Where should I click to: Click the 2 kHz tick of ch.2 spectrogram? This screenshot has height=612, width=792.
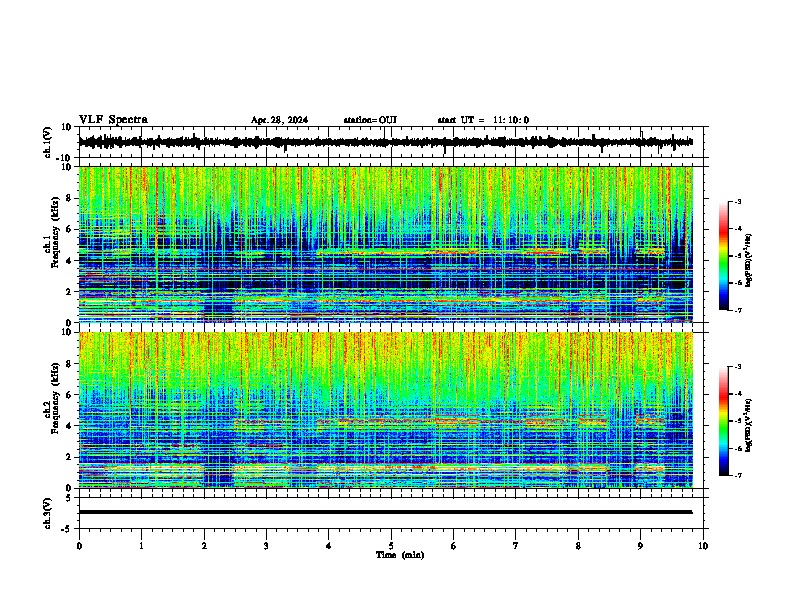point(69,457)
